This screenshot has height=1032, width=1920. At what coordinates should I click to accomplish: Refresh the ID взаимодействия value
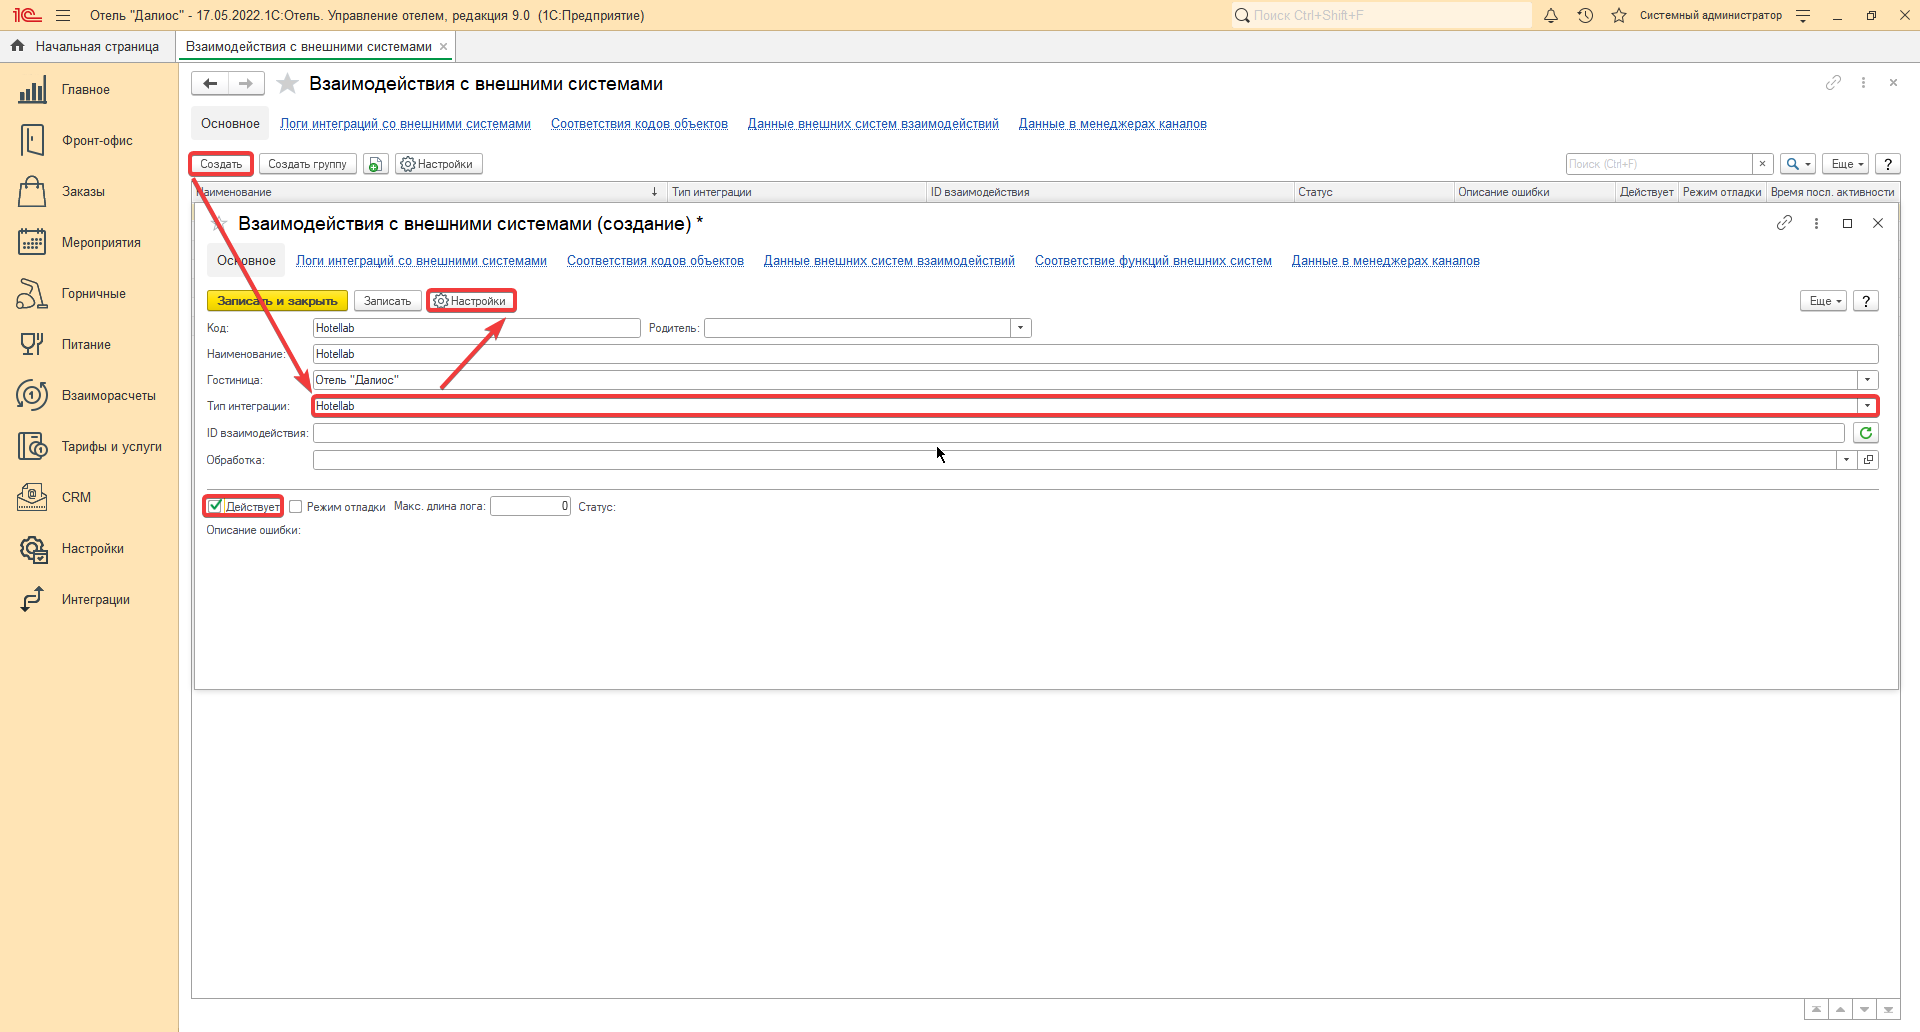point(1866,433)
